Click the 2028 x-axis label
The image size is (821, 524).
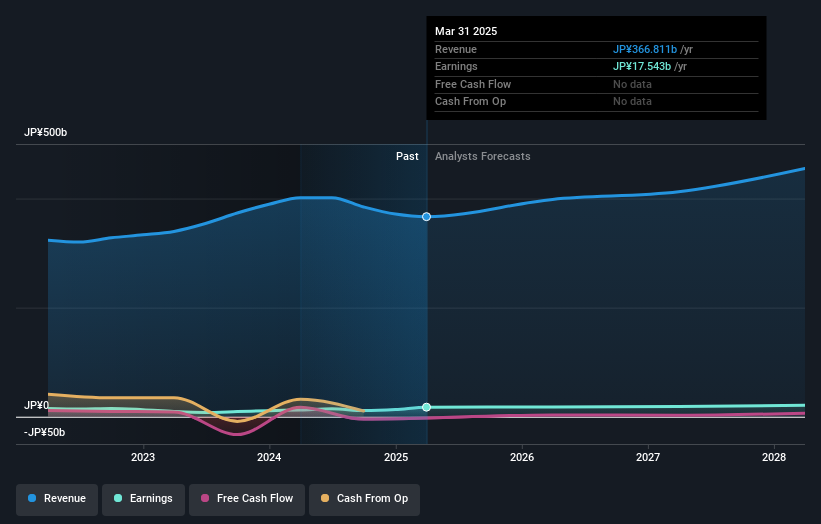[774, 457]
